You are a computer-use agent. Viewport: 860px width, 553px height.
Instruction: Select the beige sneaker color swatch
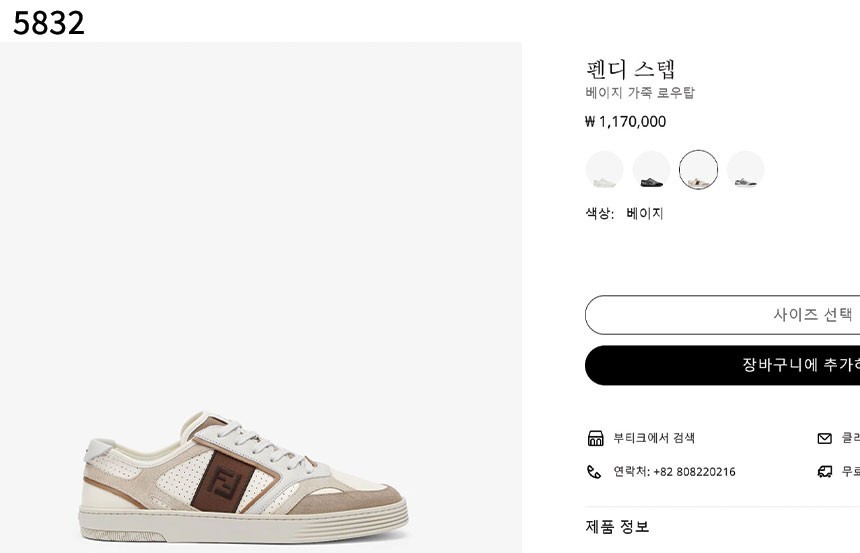698,170
